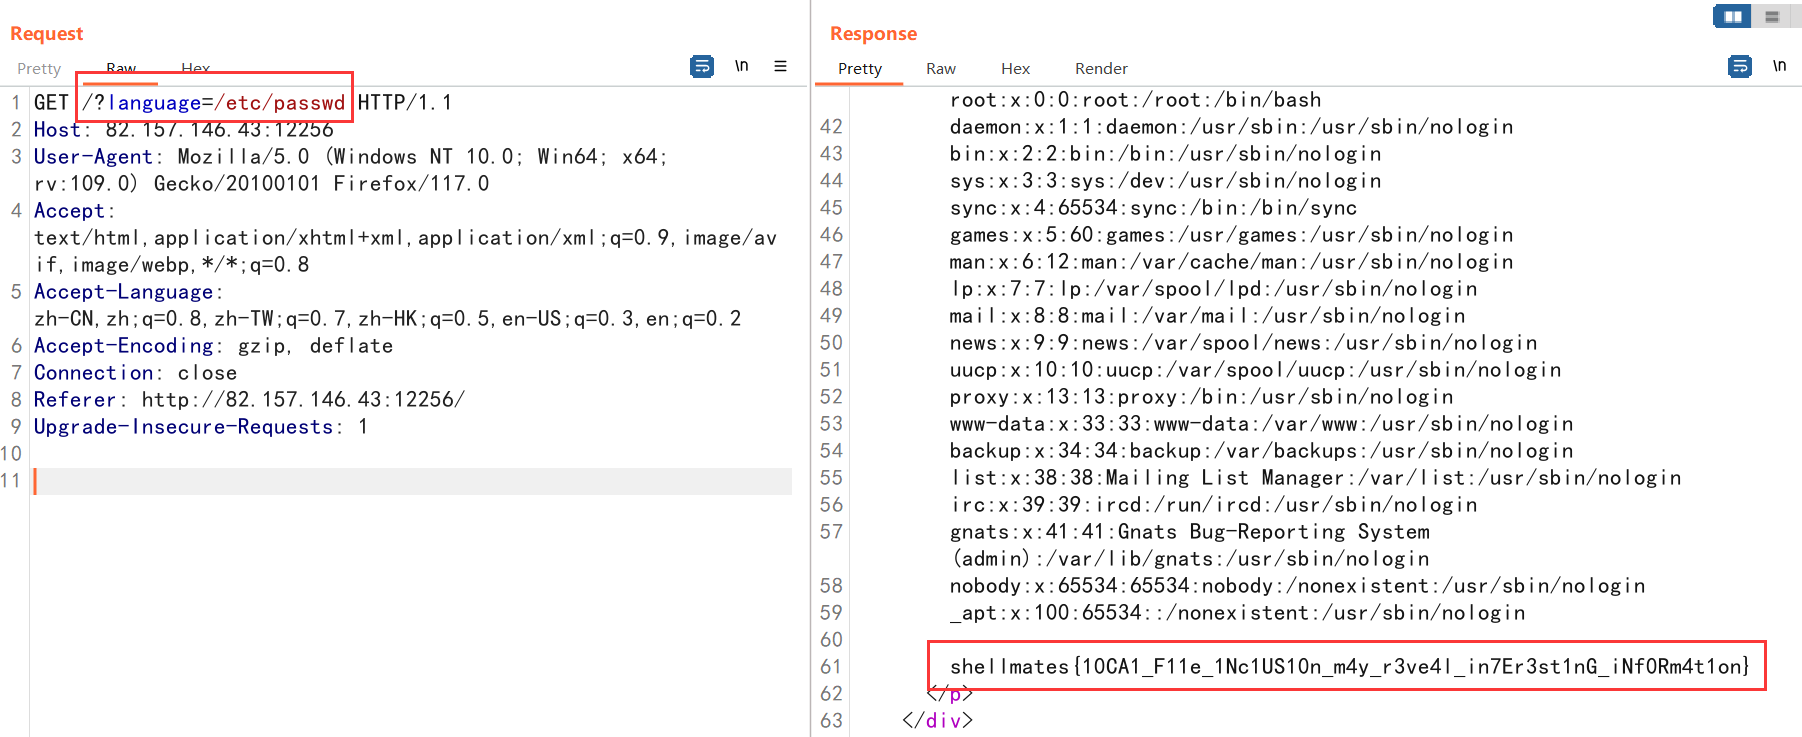Image resolution: width=1802 pixels, height=737 pixels.
Task: Switch Response view to Raw tab
Action: click(x=941, y=68)
